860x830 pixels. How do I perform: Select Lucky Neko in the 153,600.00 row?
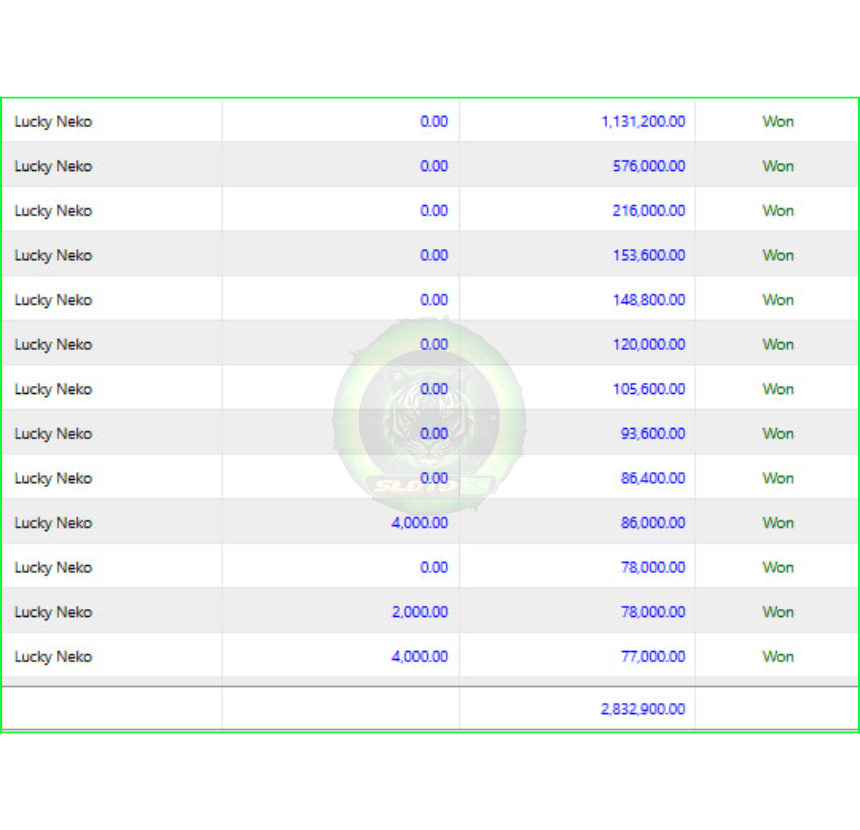tap(53, 255)
